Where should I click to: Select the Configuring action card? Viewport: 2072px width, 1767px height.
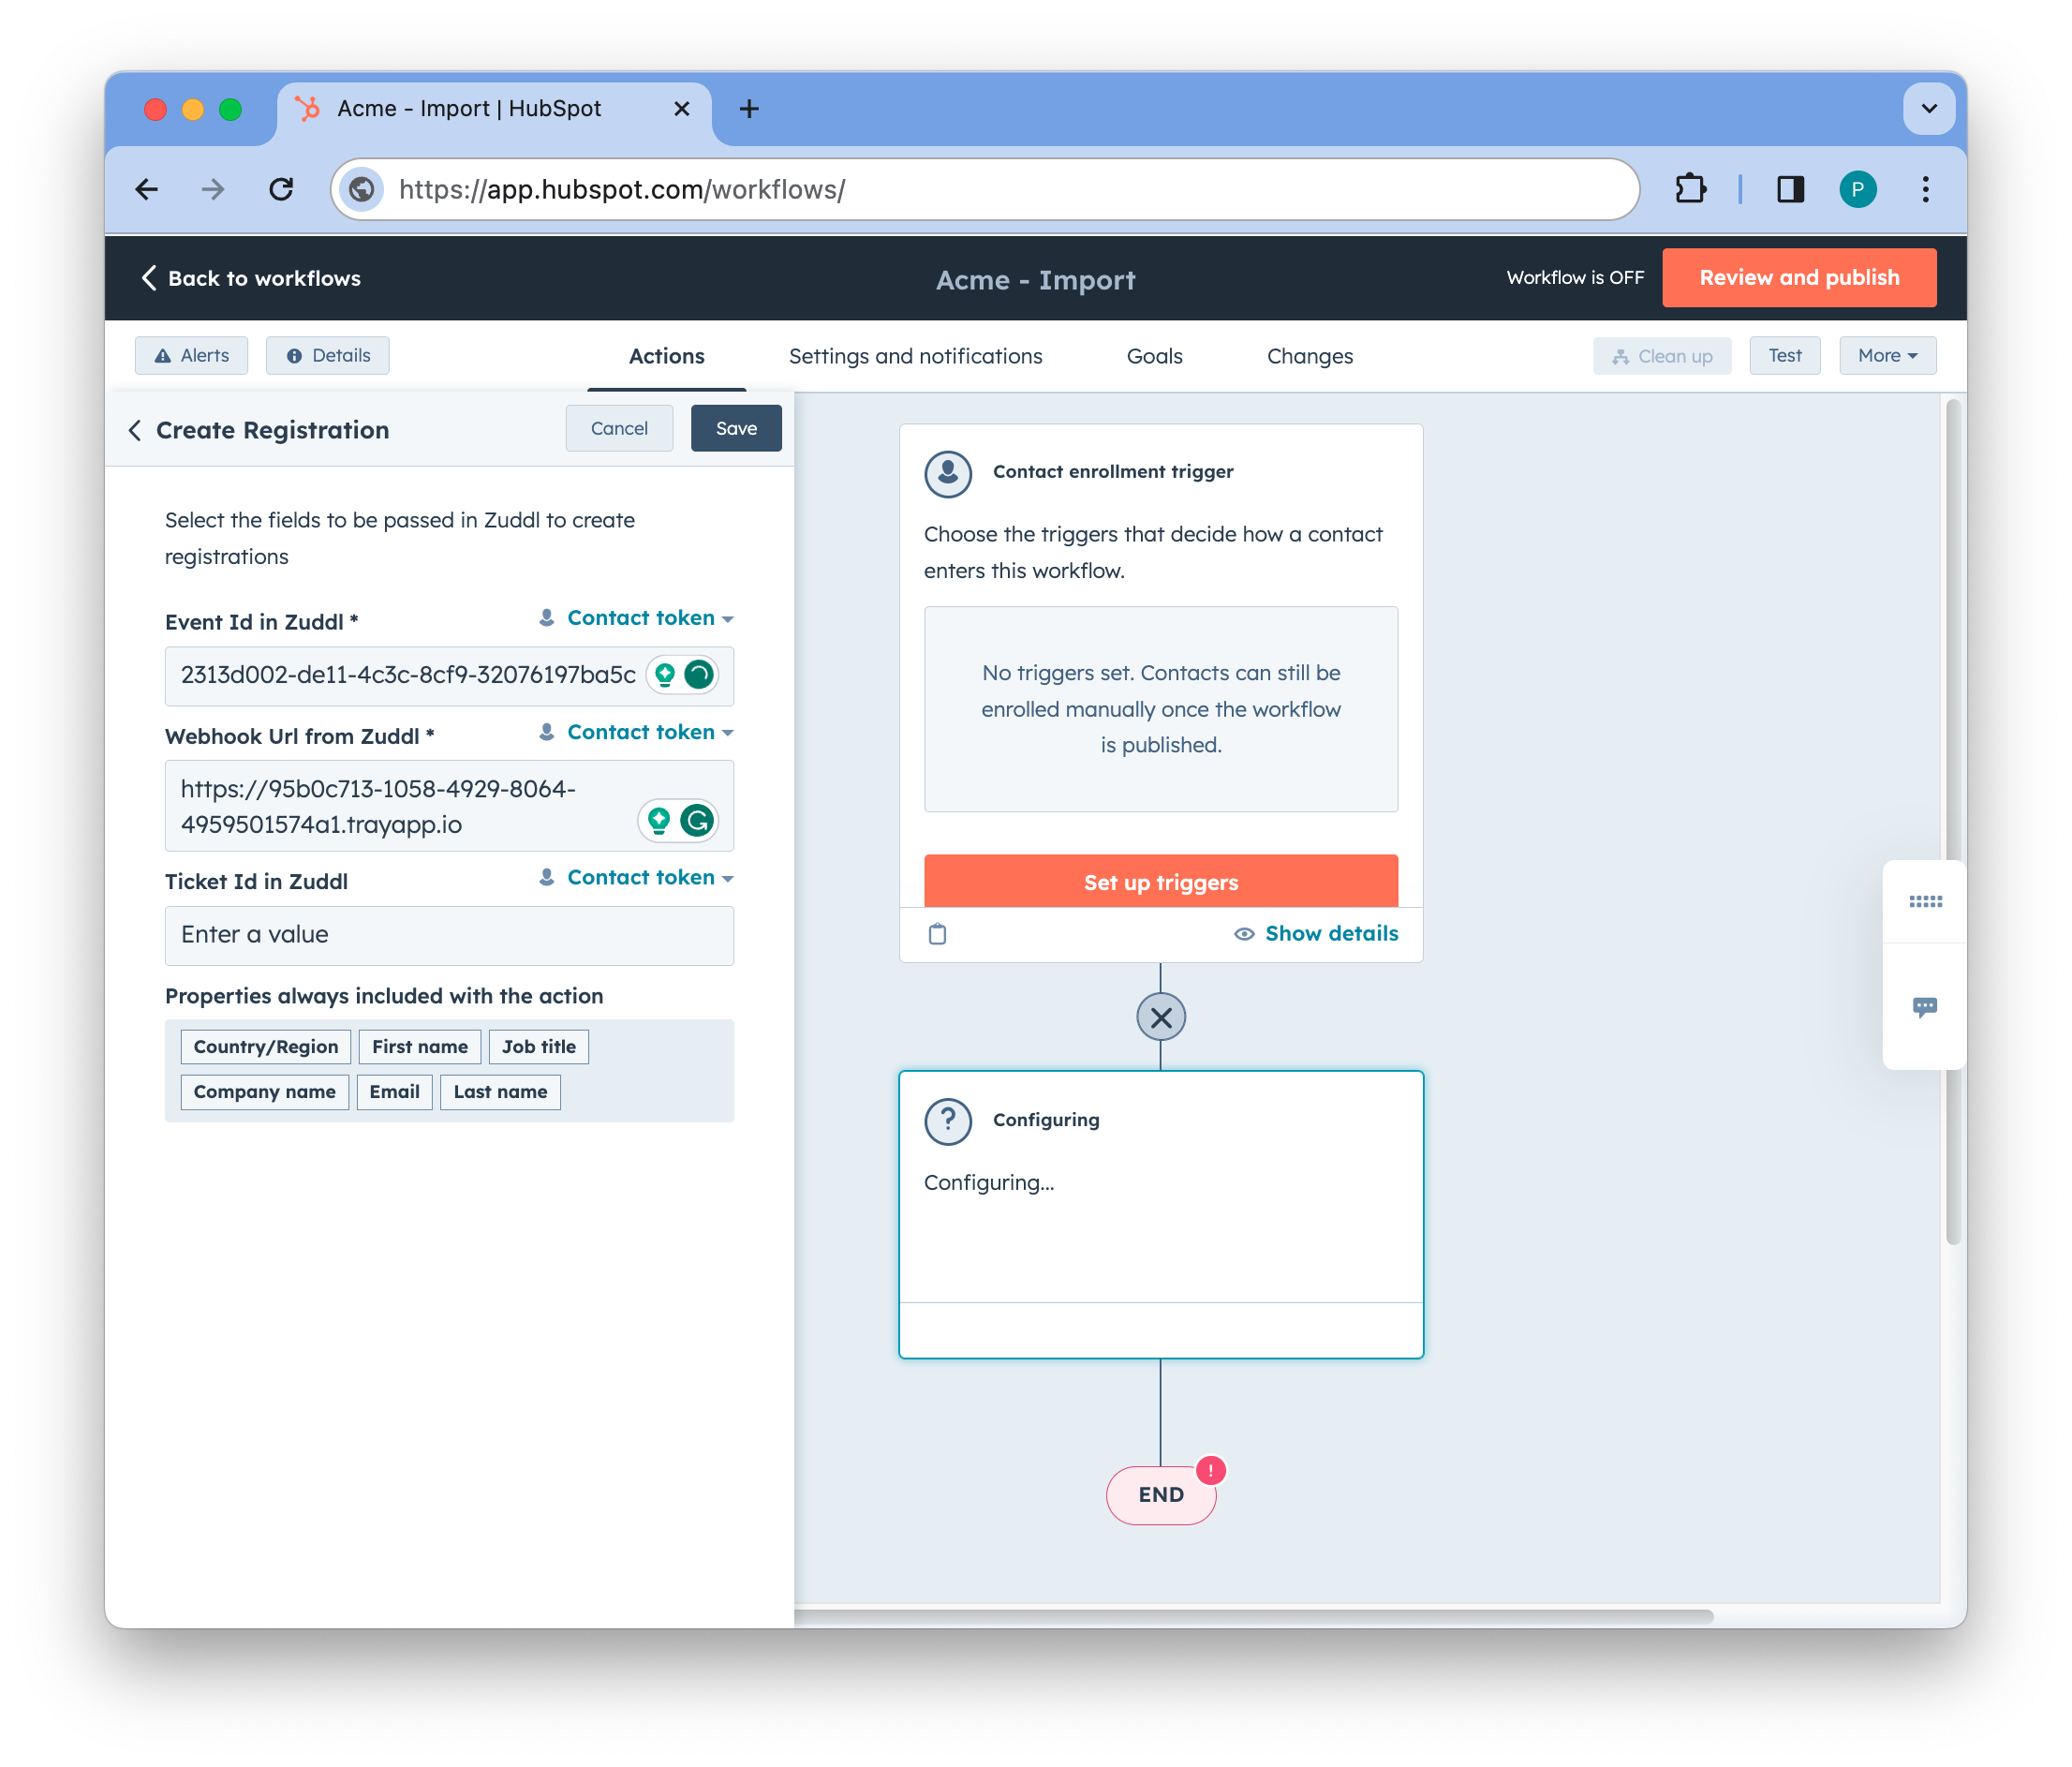coord(1161,1215)
